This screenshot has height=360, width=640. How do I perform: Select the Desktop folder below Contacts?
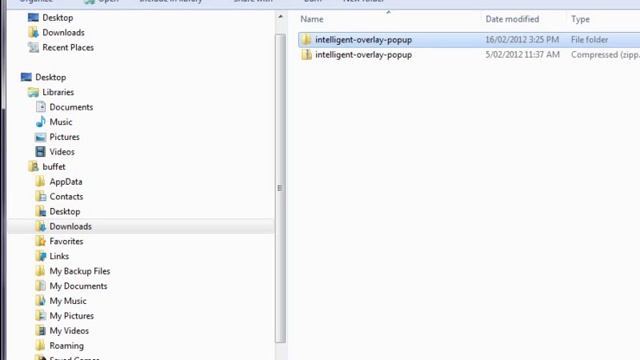[64, 211]
